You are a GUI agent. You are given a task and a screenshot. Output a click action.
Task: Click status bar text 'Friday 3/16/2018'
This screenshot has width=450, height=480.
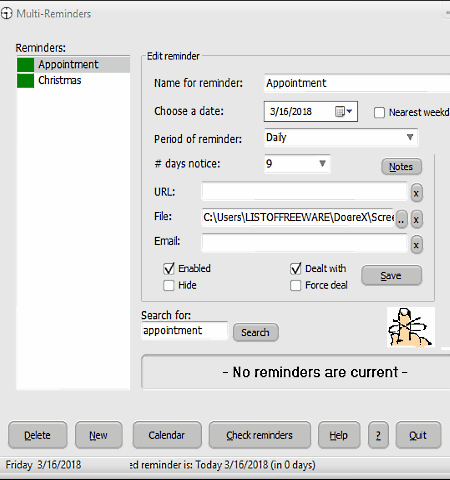click(43, 465)
